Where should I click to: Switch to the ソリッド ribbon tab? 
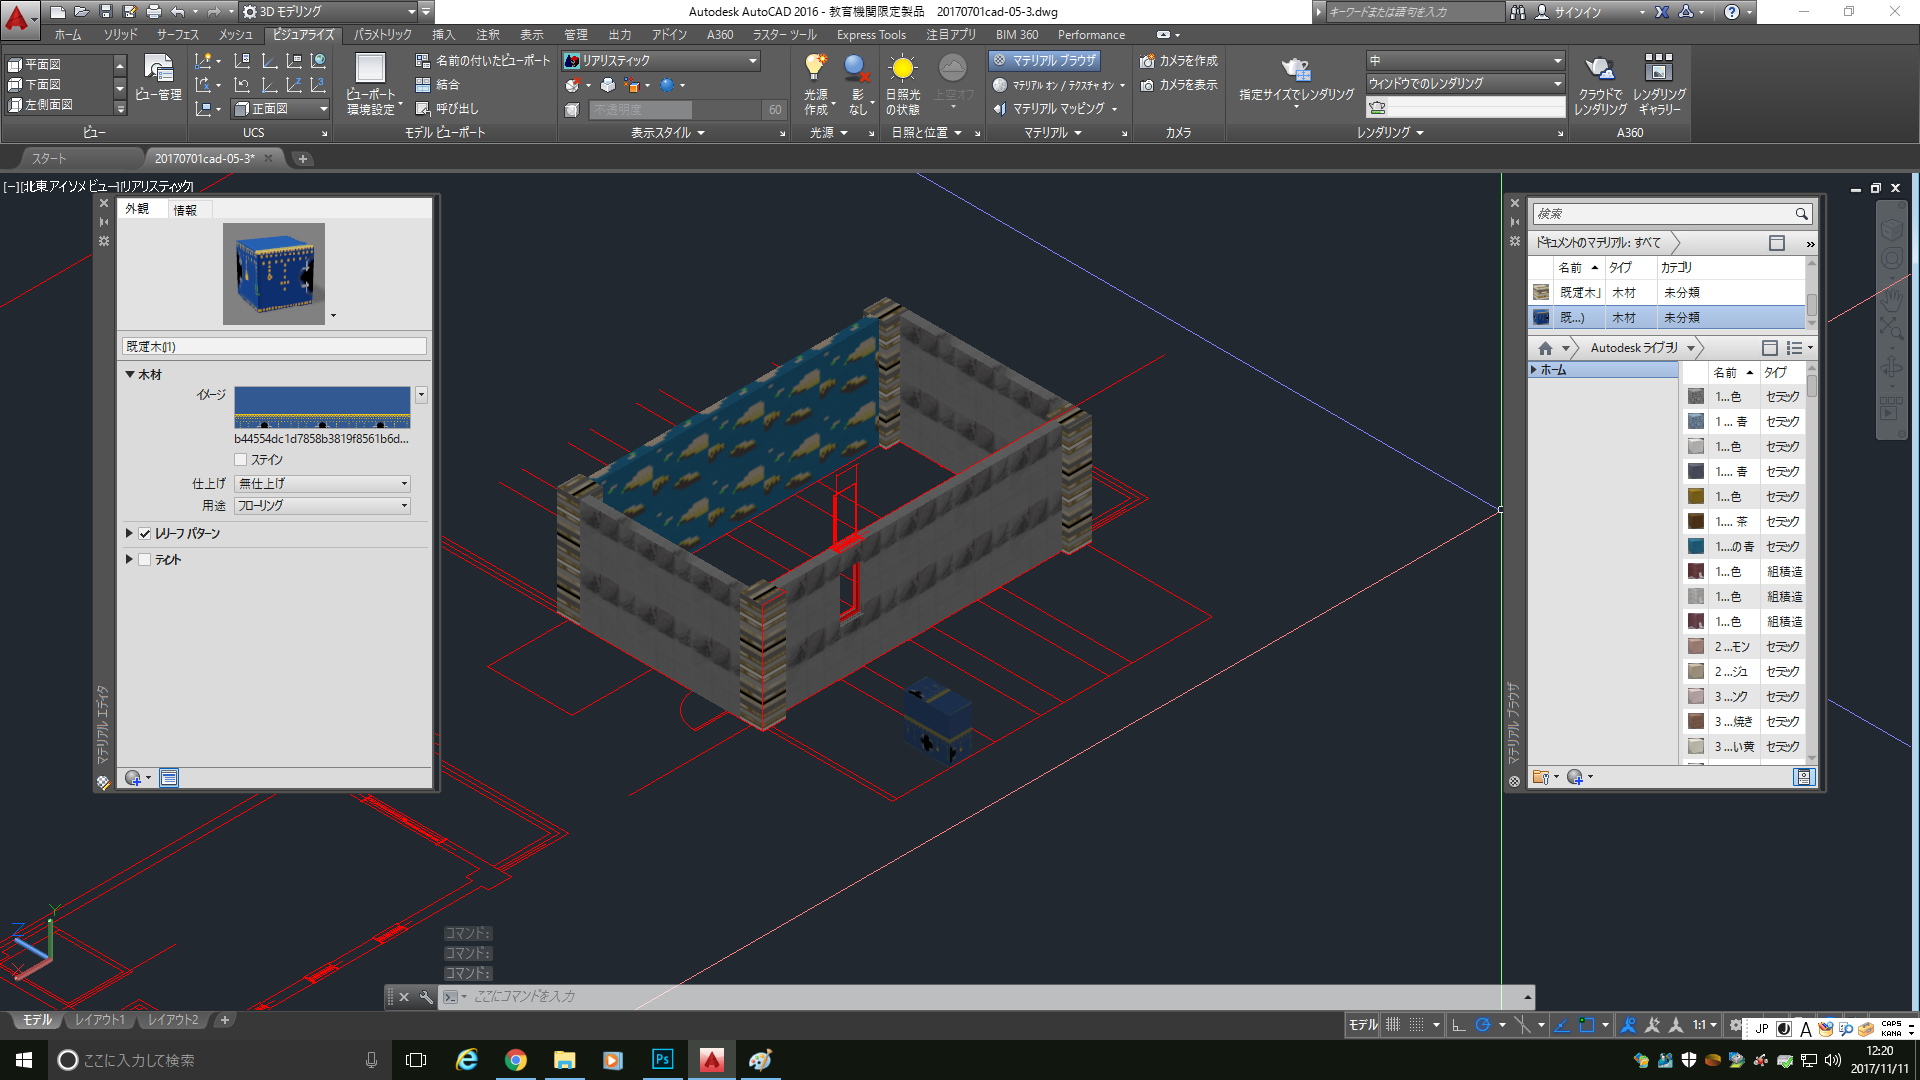tap(121, 35)
